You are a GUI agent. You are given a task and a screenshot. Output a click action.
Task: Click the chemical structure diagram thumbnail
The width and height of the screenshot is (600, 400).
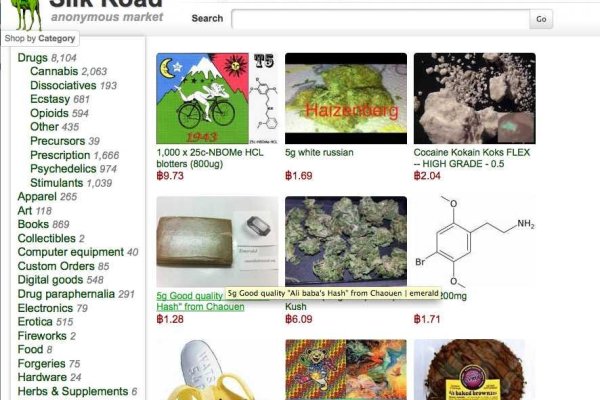click(x=474, y=242)
